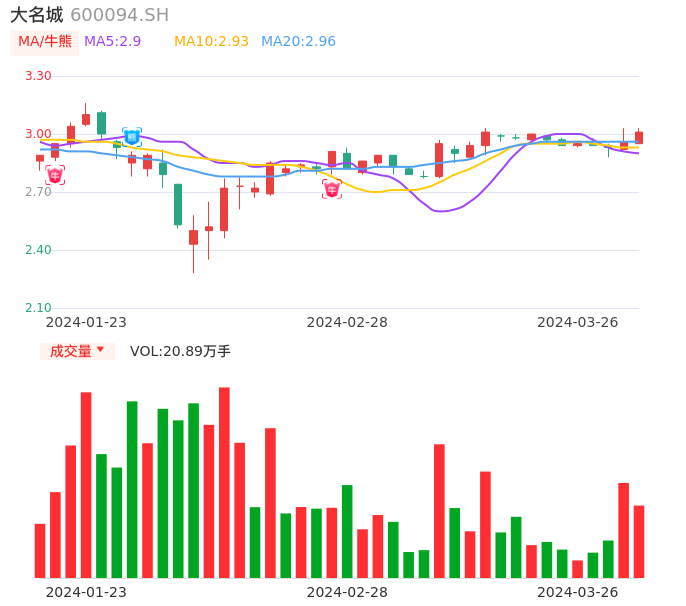Click the 3.30 price axis label

(38, 76)
